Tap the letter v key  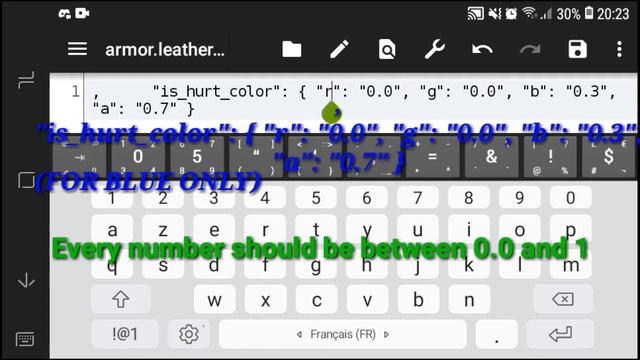tap(367, 300)
